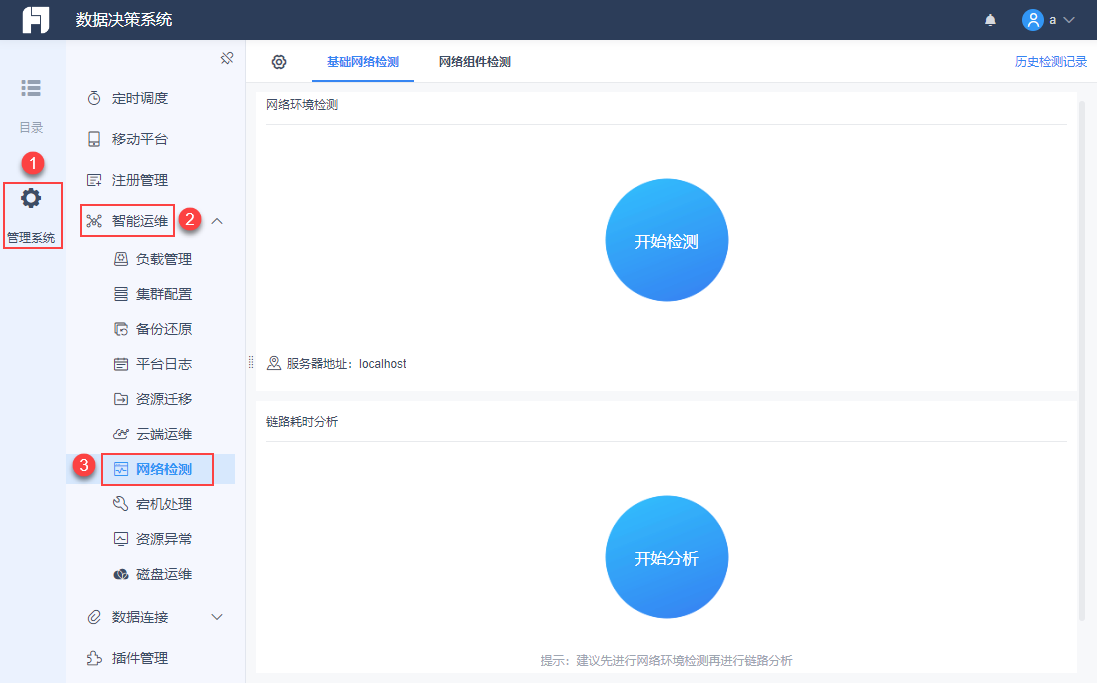The height and width of the screenshot is (683, 1097).
Task: Switch to the 基础网络检测 tab
Action: tap(362, 62)
